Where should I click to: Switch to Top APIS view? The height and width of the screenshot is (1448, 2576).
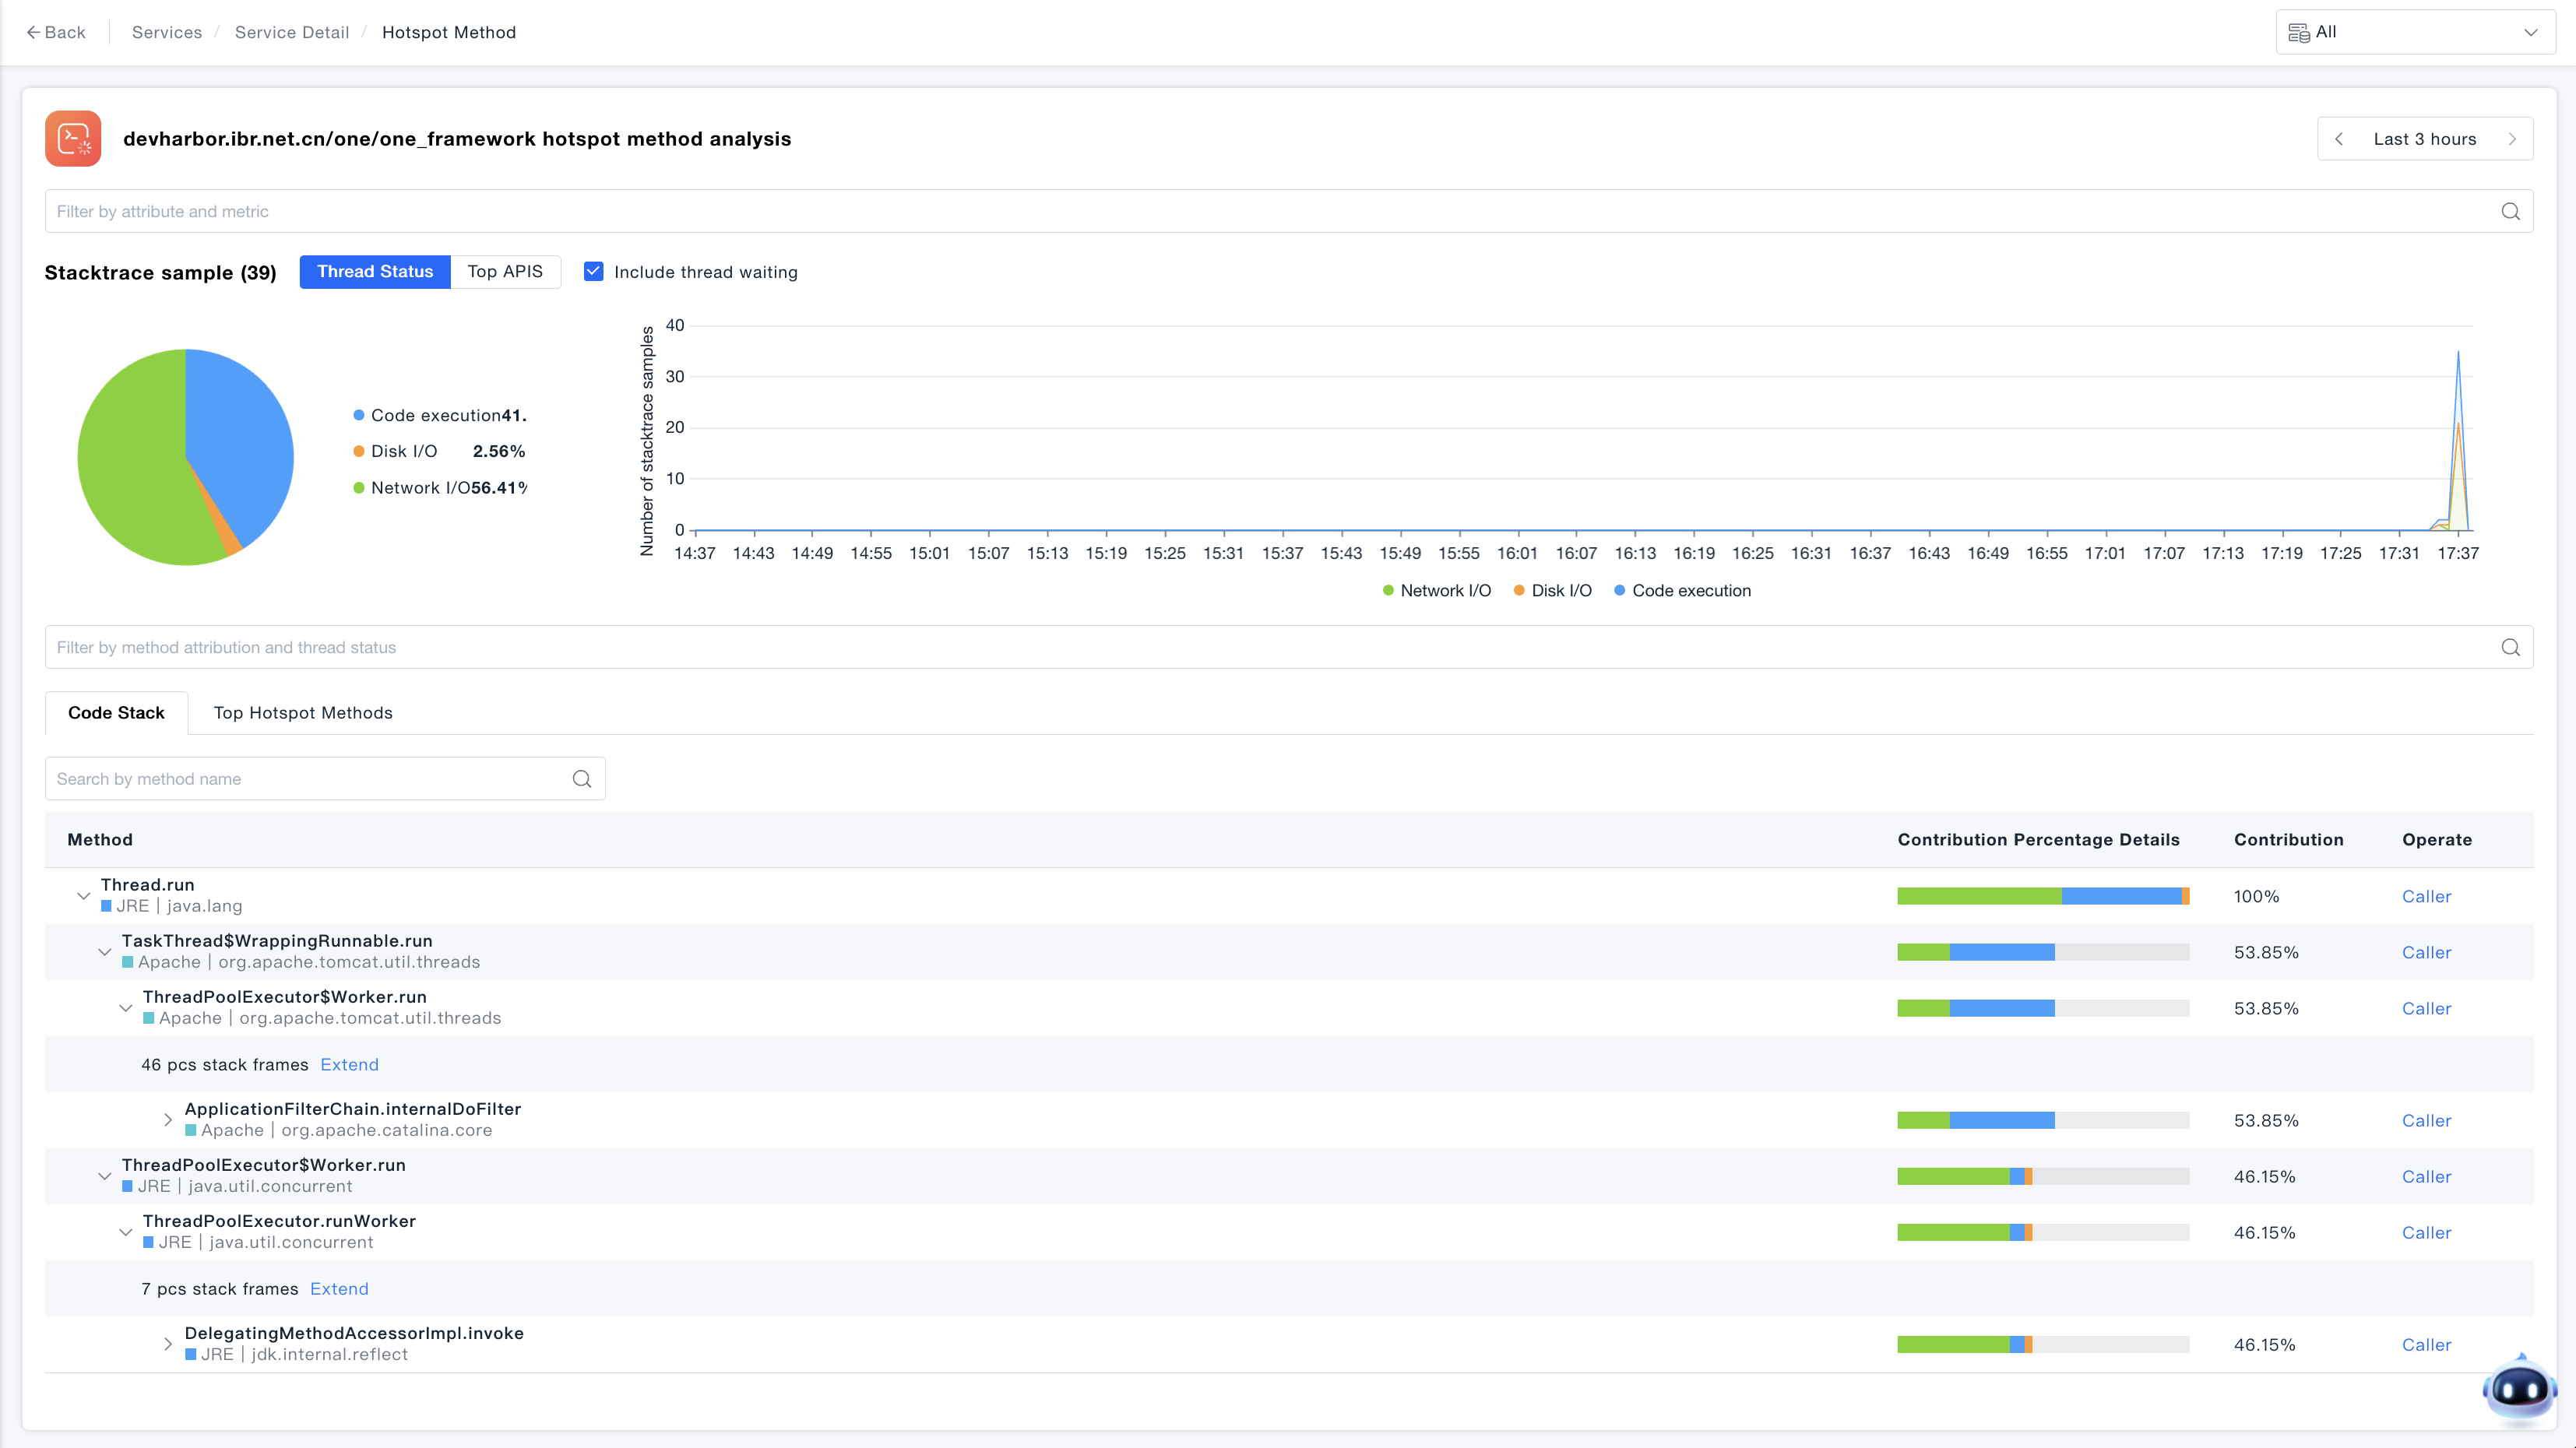click(505, 272)
